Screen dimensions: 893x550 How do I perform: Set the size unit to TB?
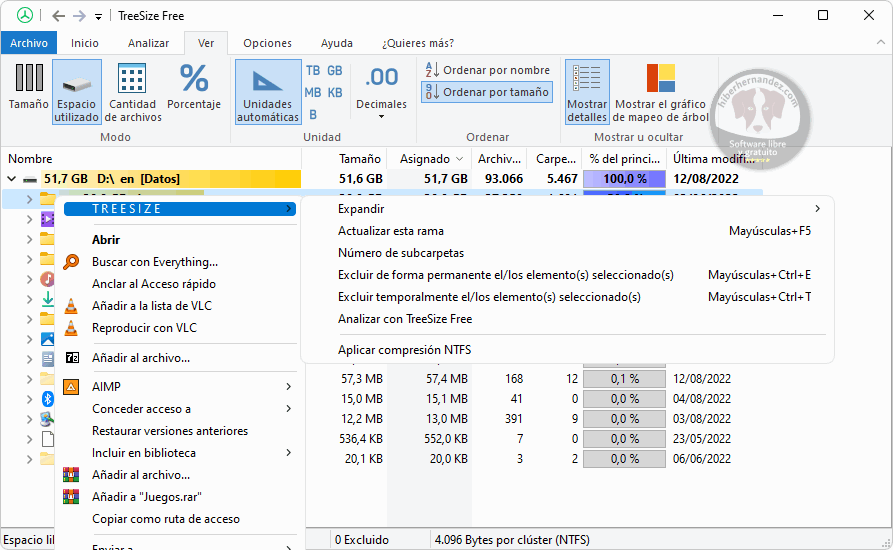click(313, 71)
